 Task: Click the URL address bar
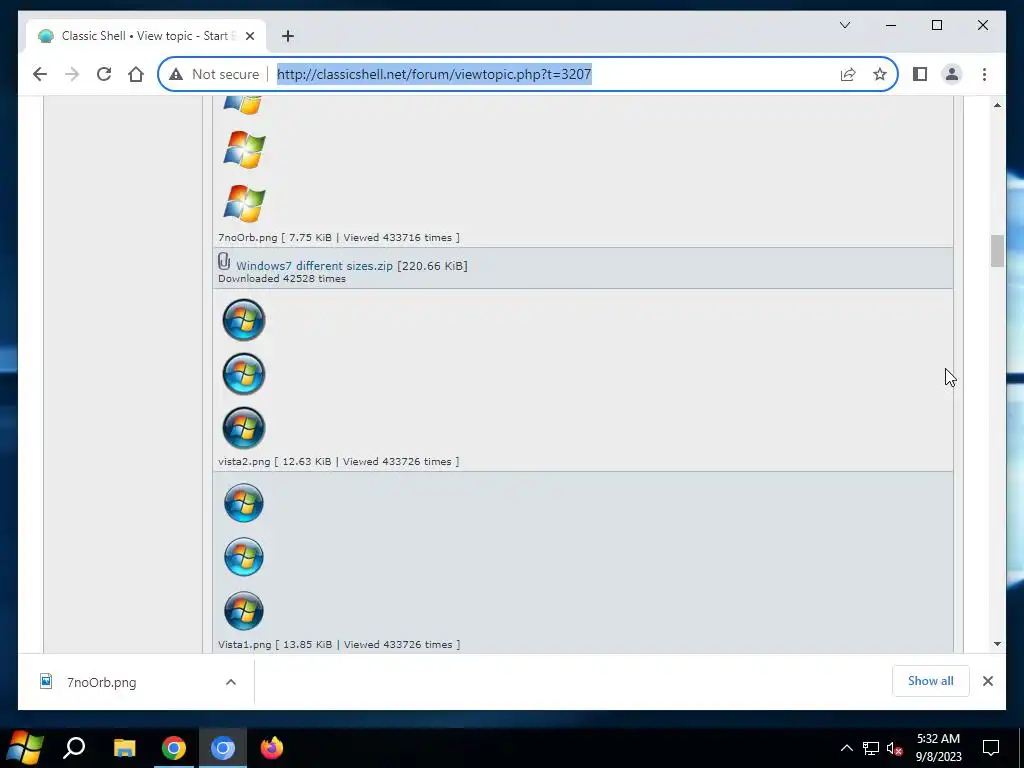coord(434,74)
